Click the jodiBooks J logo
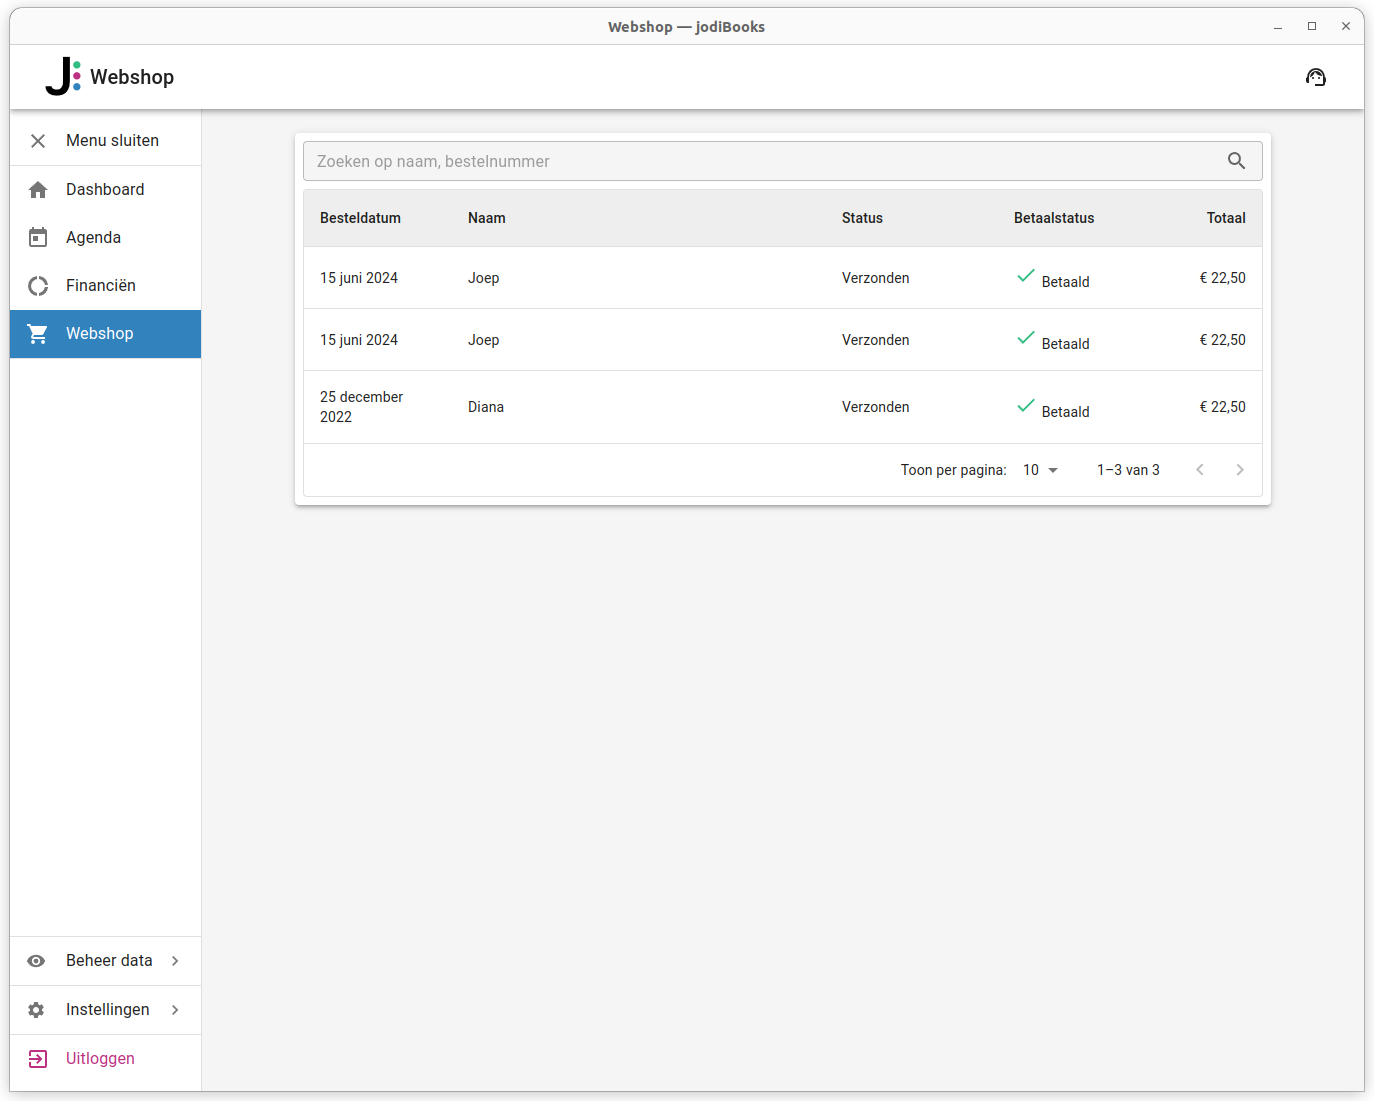The width and height of the screenshot is (1374, 1101). point(63,77)
